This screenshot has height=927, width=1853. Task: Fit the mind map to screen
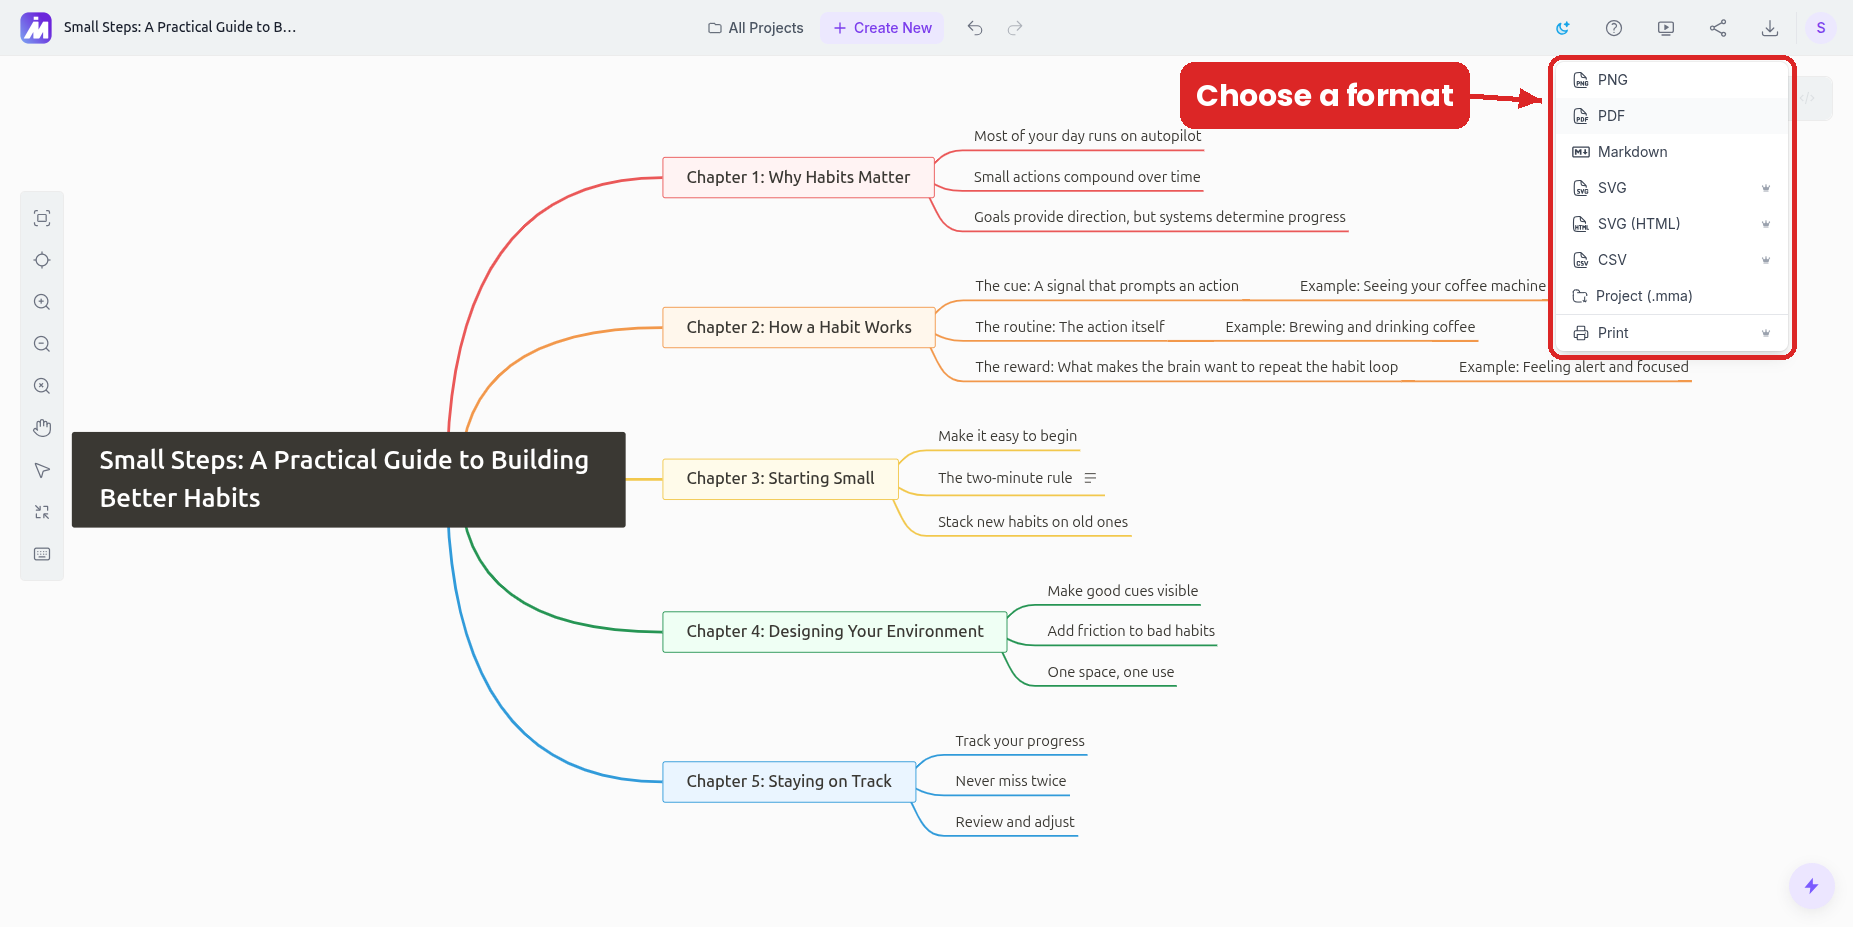pyautogui.click(x=42, y=218)
